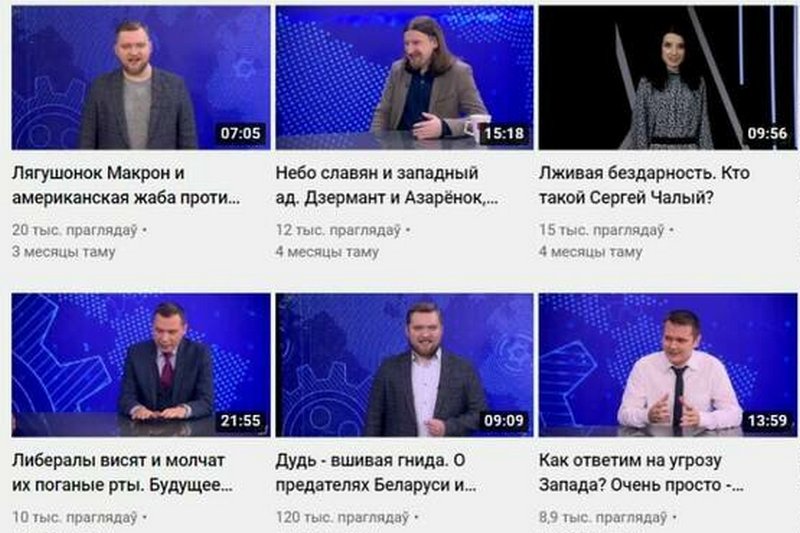Click the '20 тыс. праглядаў' view count text

75,231
